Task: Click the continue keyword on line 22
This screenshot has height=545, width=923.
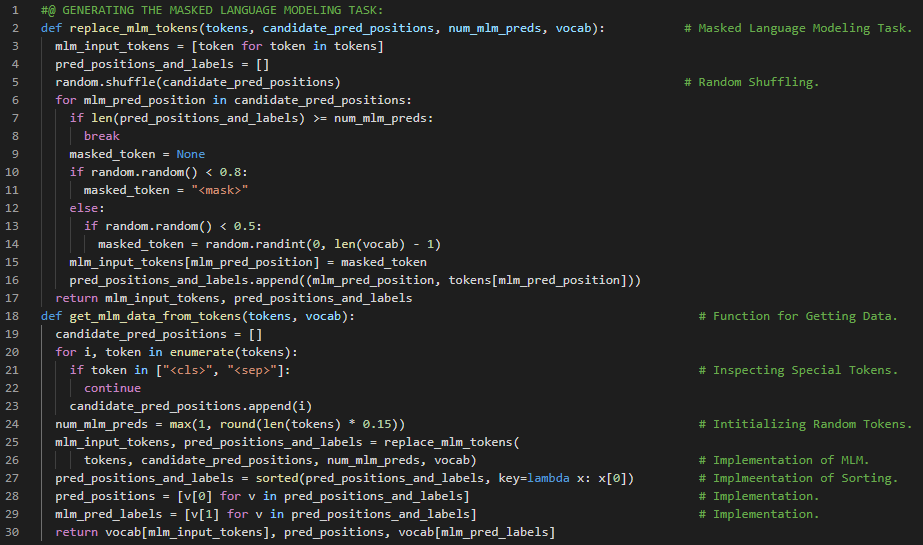Action: tap(112, 388)
